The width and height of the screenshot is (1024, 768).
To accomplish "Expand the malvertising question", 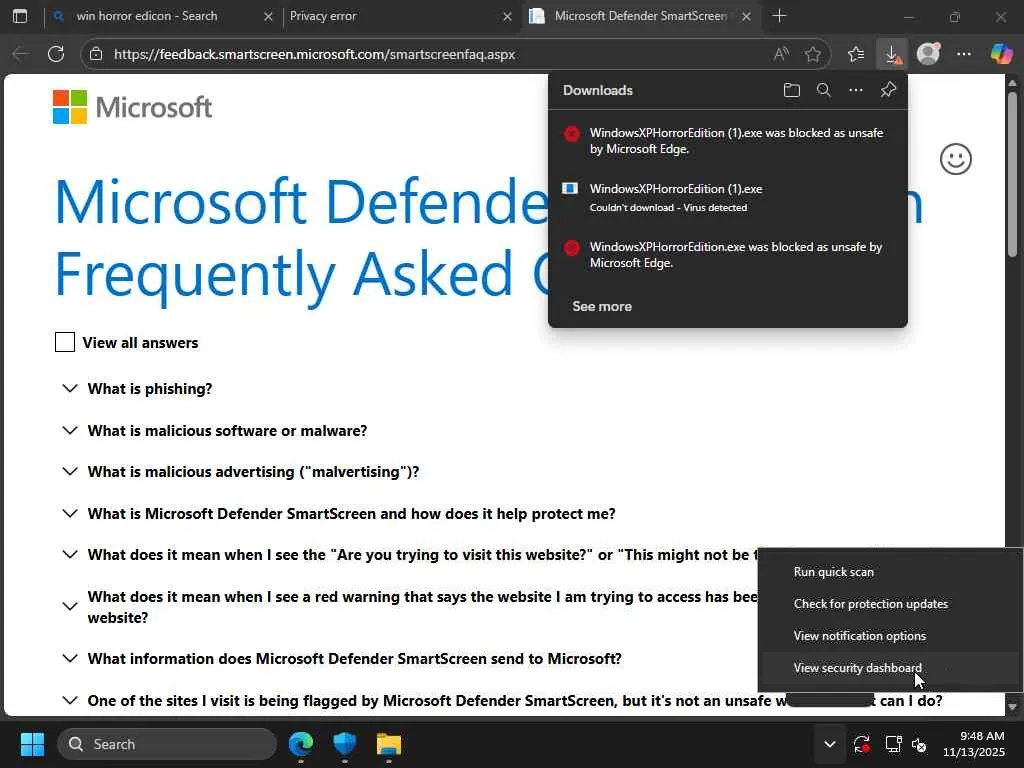I will coord(240,472).
